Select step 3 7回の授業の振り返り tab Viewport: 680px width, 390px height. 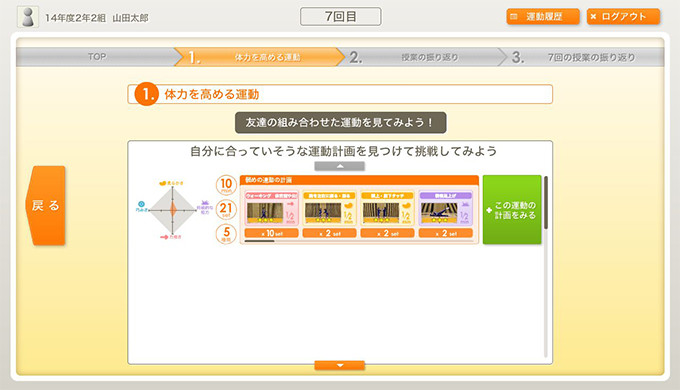tap(583, 57)
